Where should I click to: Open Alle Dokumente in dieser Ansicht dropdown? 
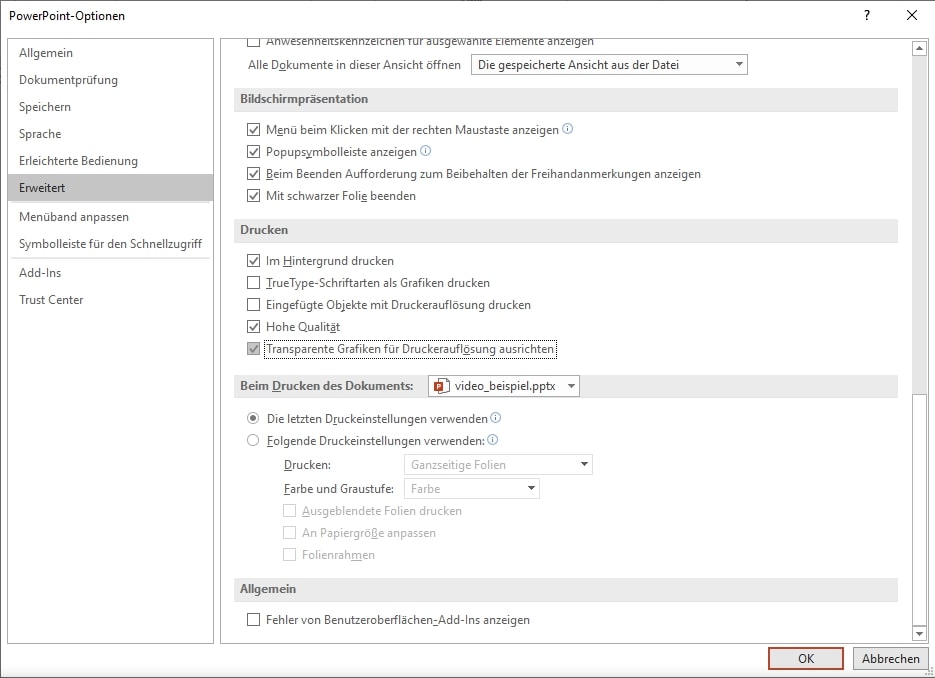[x=609, y=64]
